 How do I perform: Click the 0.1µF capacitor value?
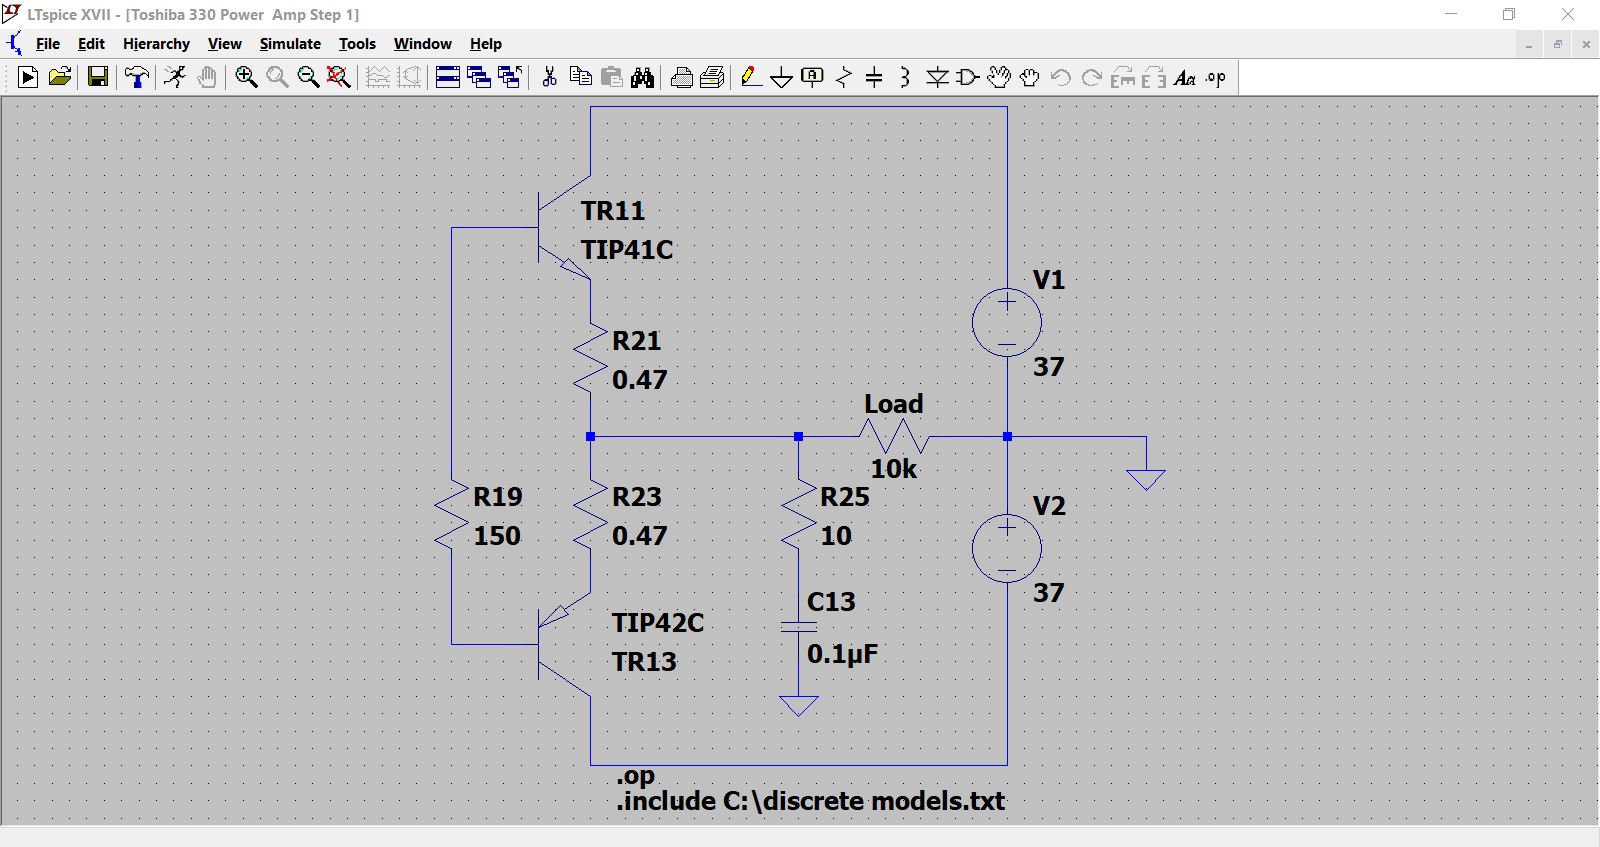(843, 654)
